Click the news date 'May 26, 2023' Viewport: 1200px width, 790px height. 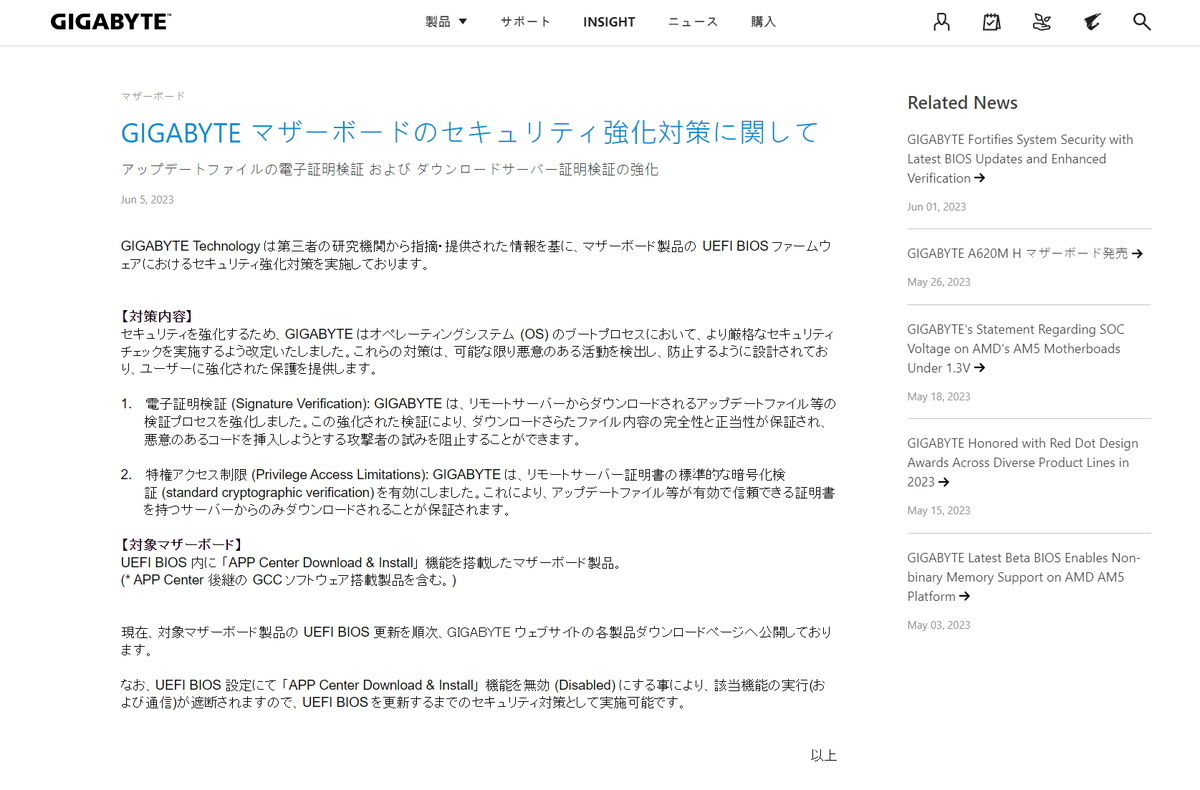938,282
